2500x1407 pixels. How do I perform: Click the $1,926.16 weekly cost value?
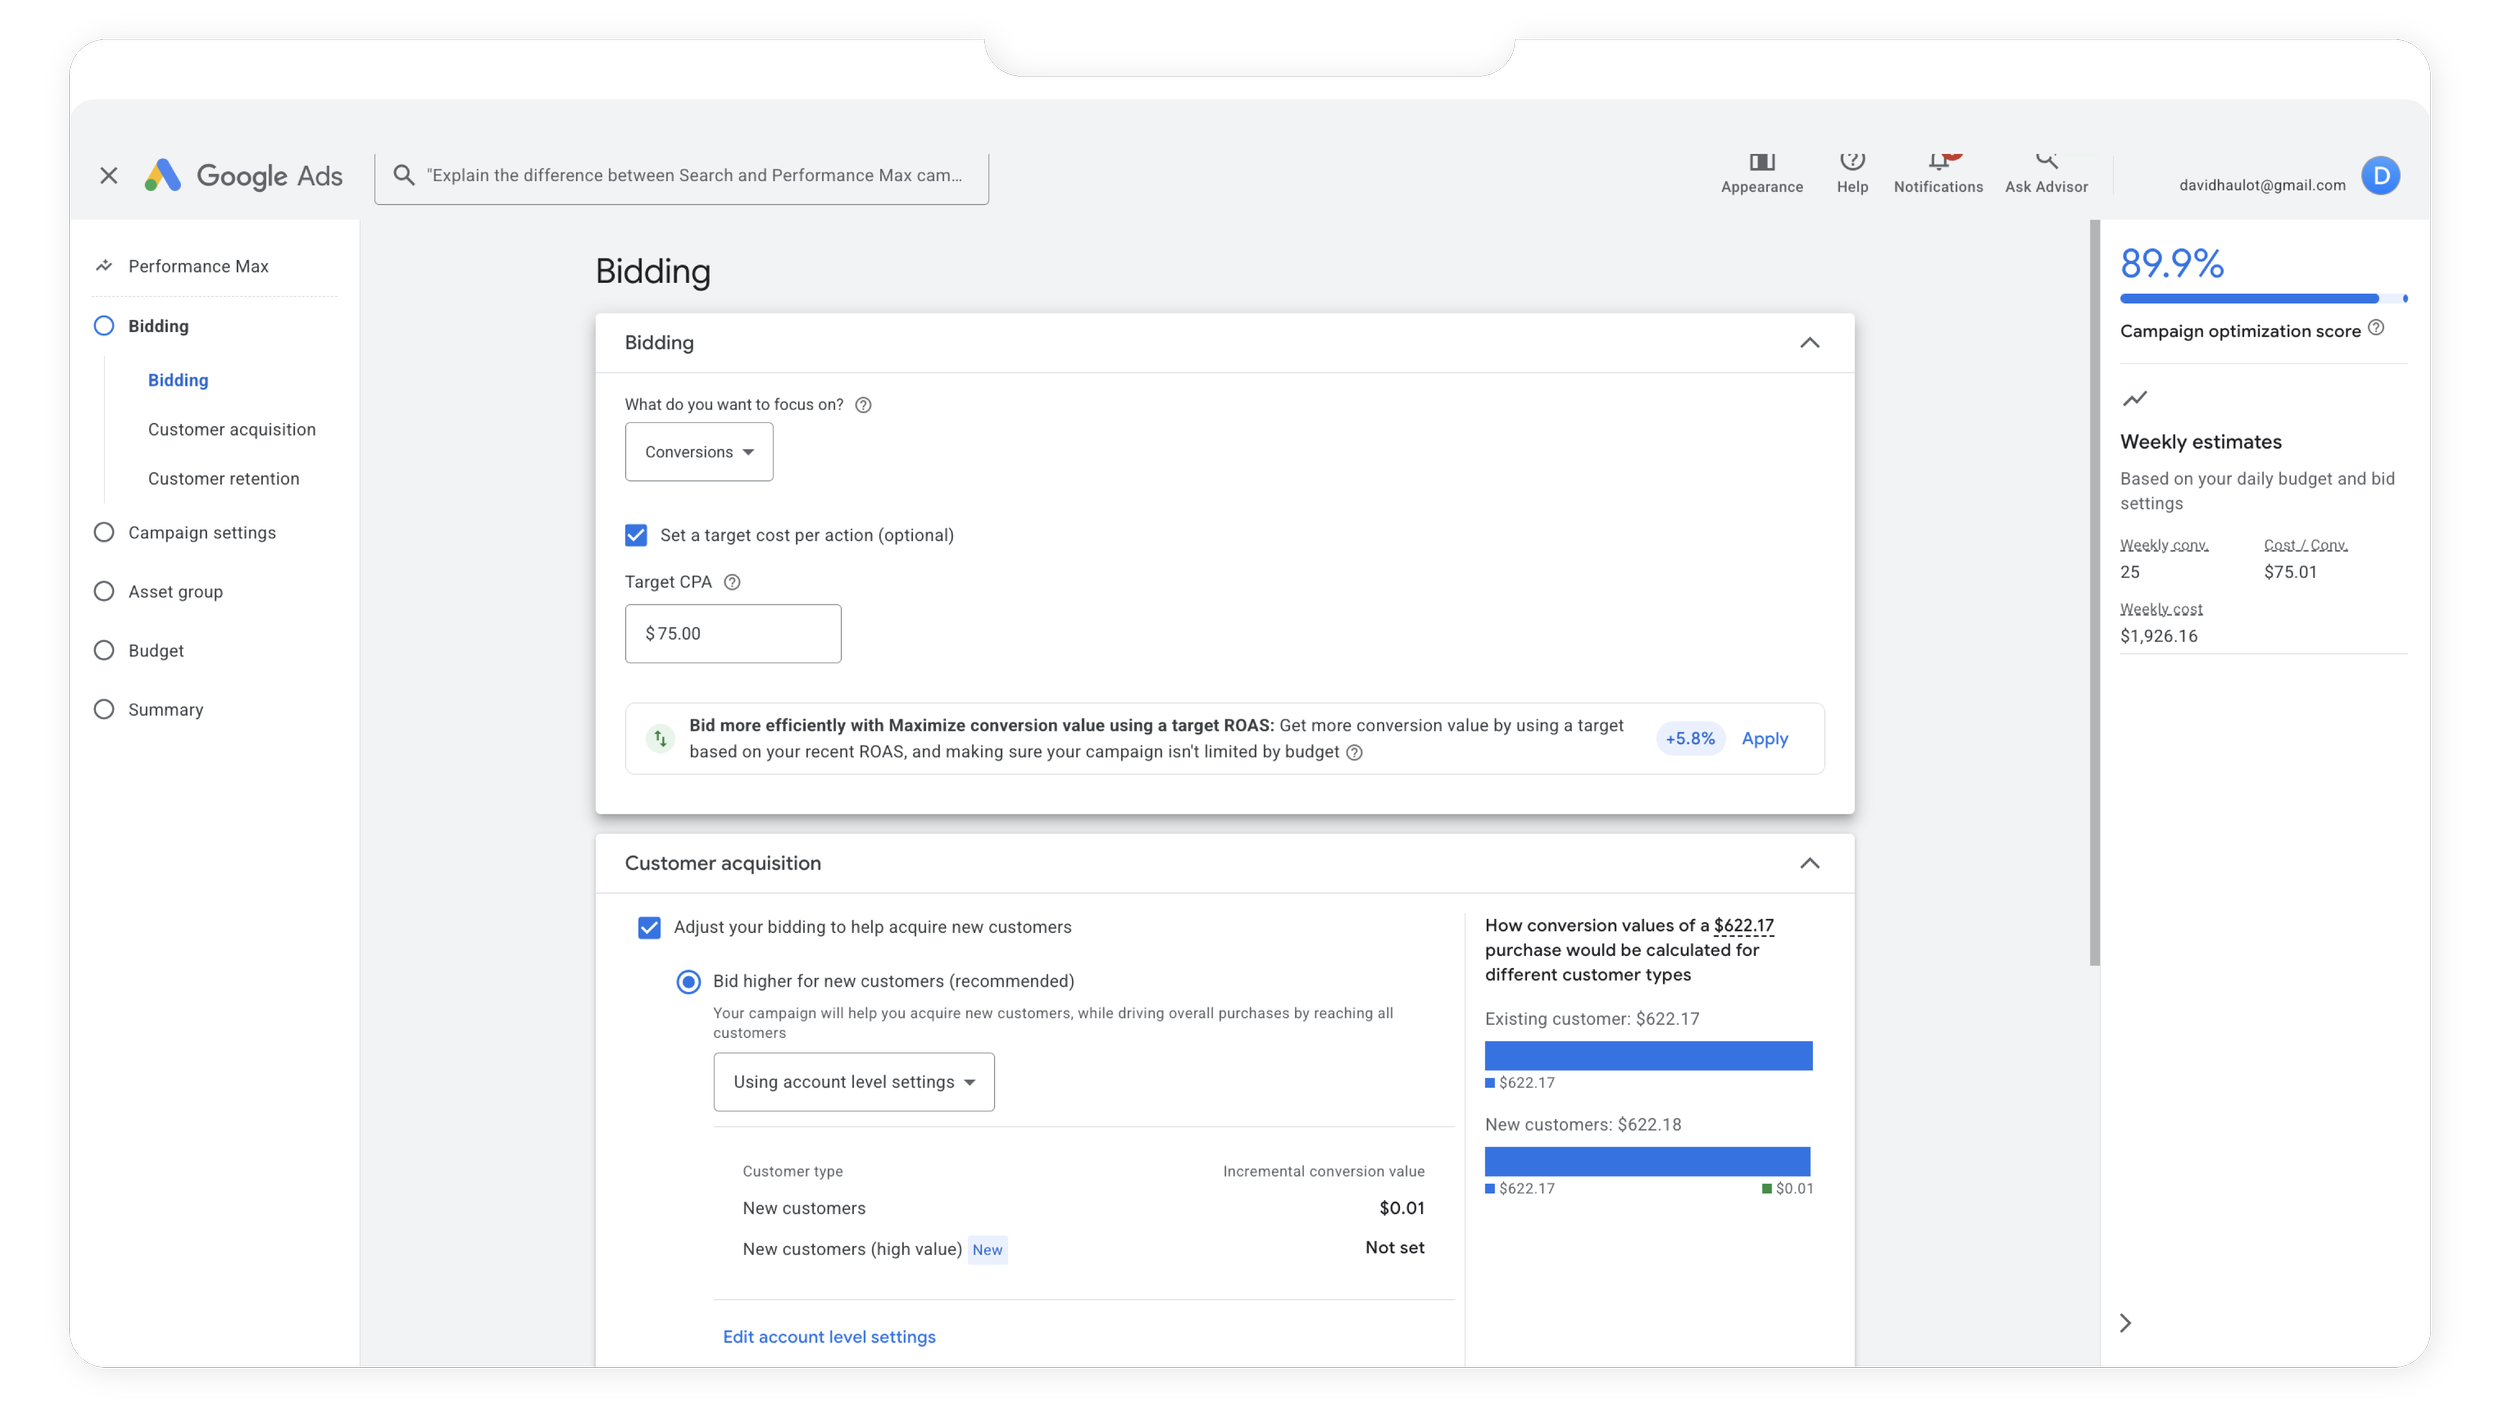click(2158, 637)
